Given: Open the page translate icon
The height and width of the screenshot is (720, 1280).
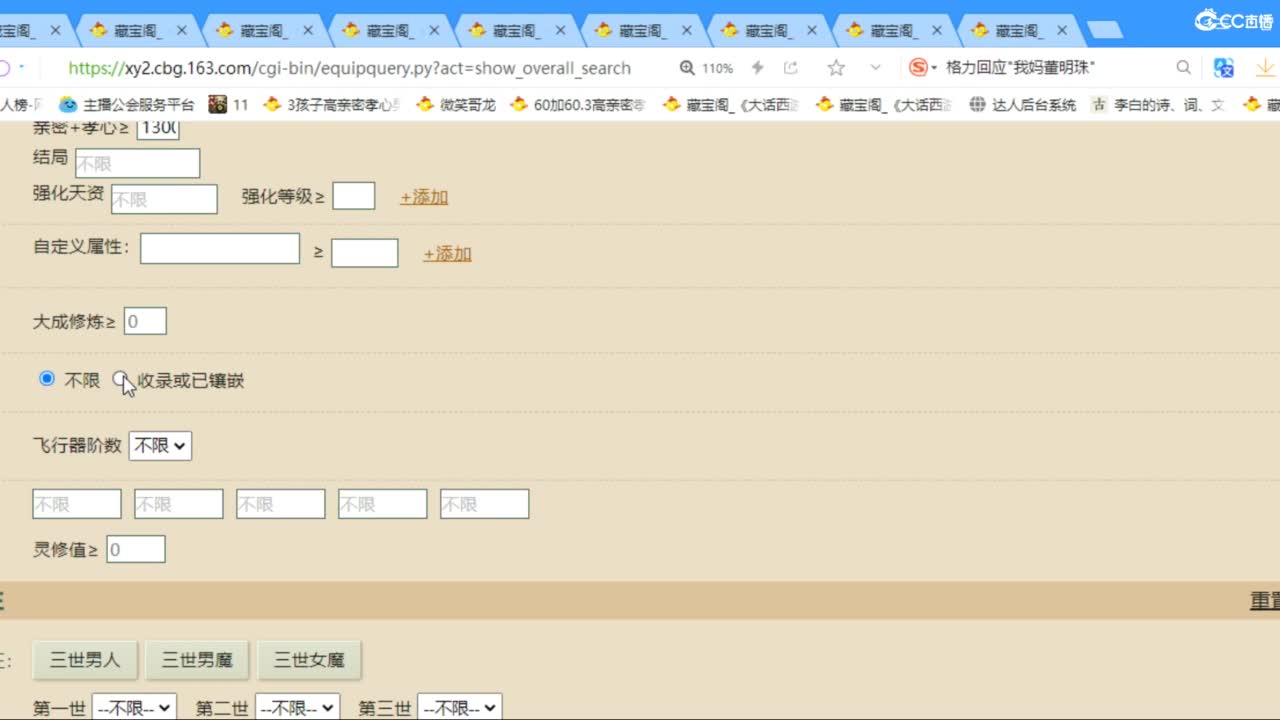Looking at the screenshot, I should click(1224, 68).
